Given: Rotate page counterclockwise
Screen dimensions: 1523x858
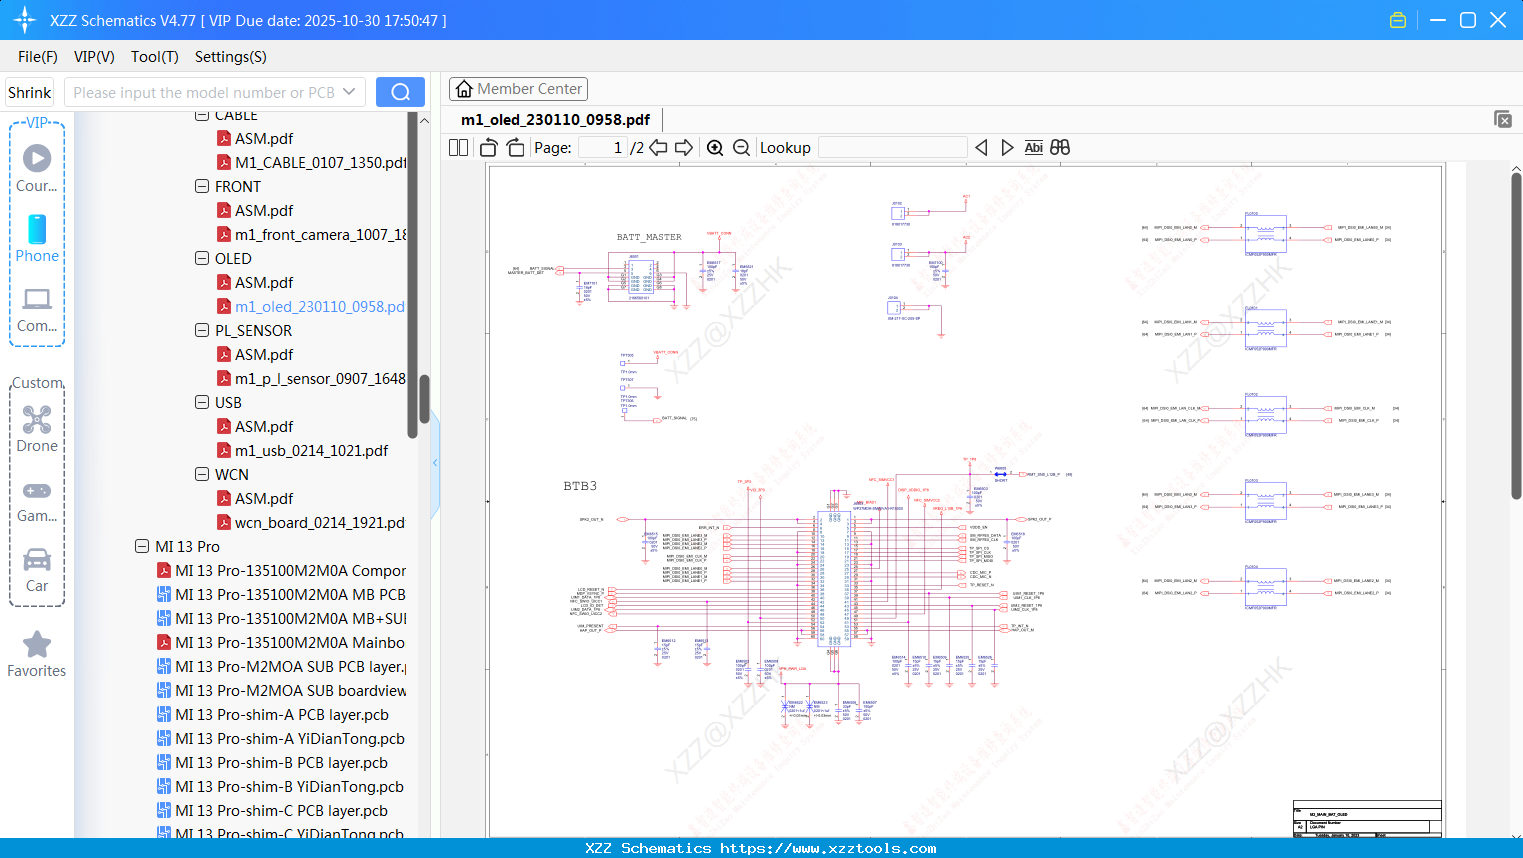Looking at the screenshot, I should tap(489, 148).
